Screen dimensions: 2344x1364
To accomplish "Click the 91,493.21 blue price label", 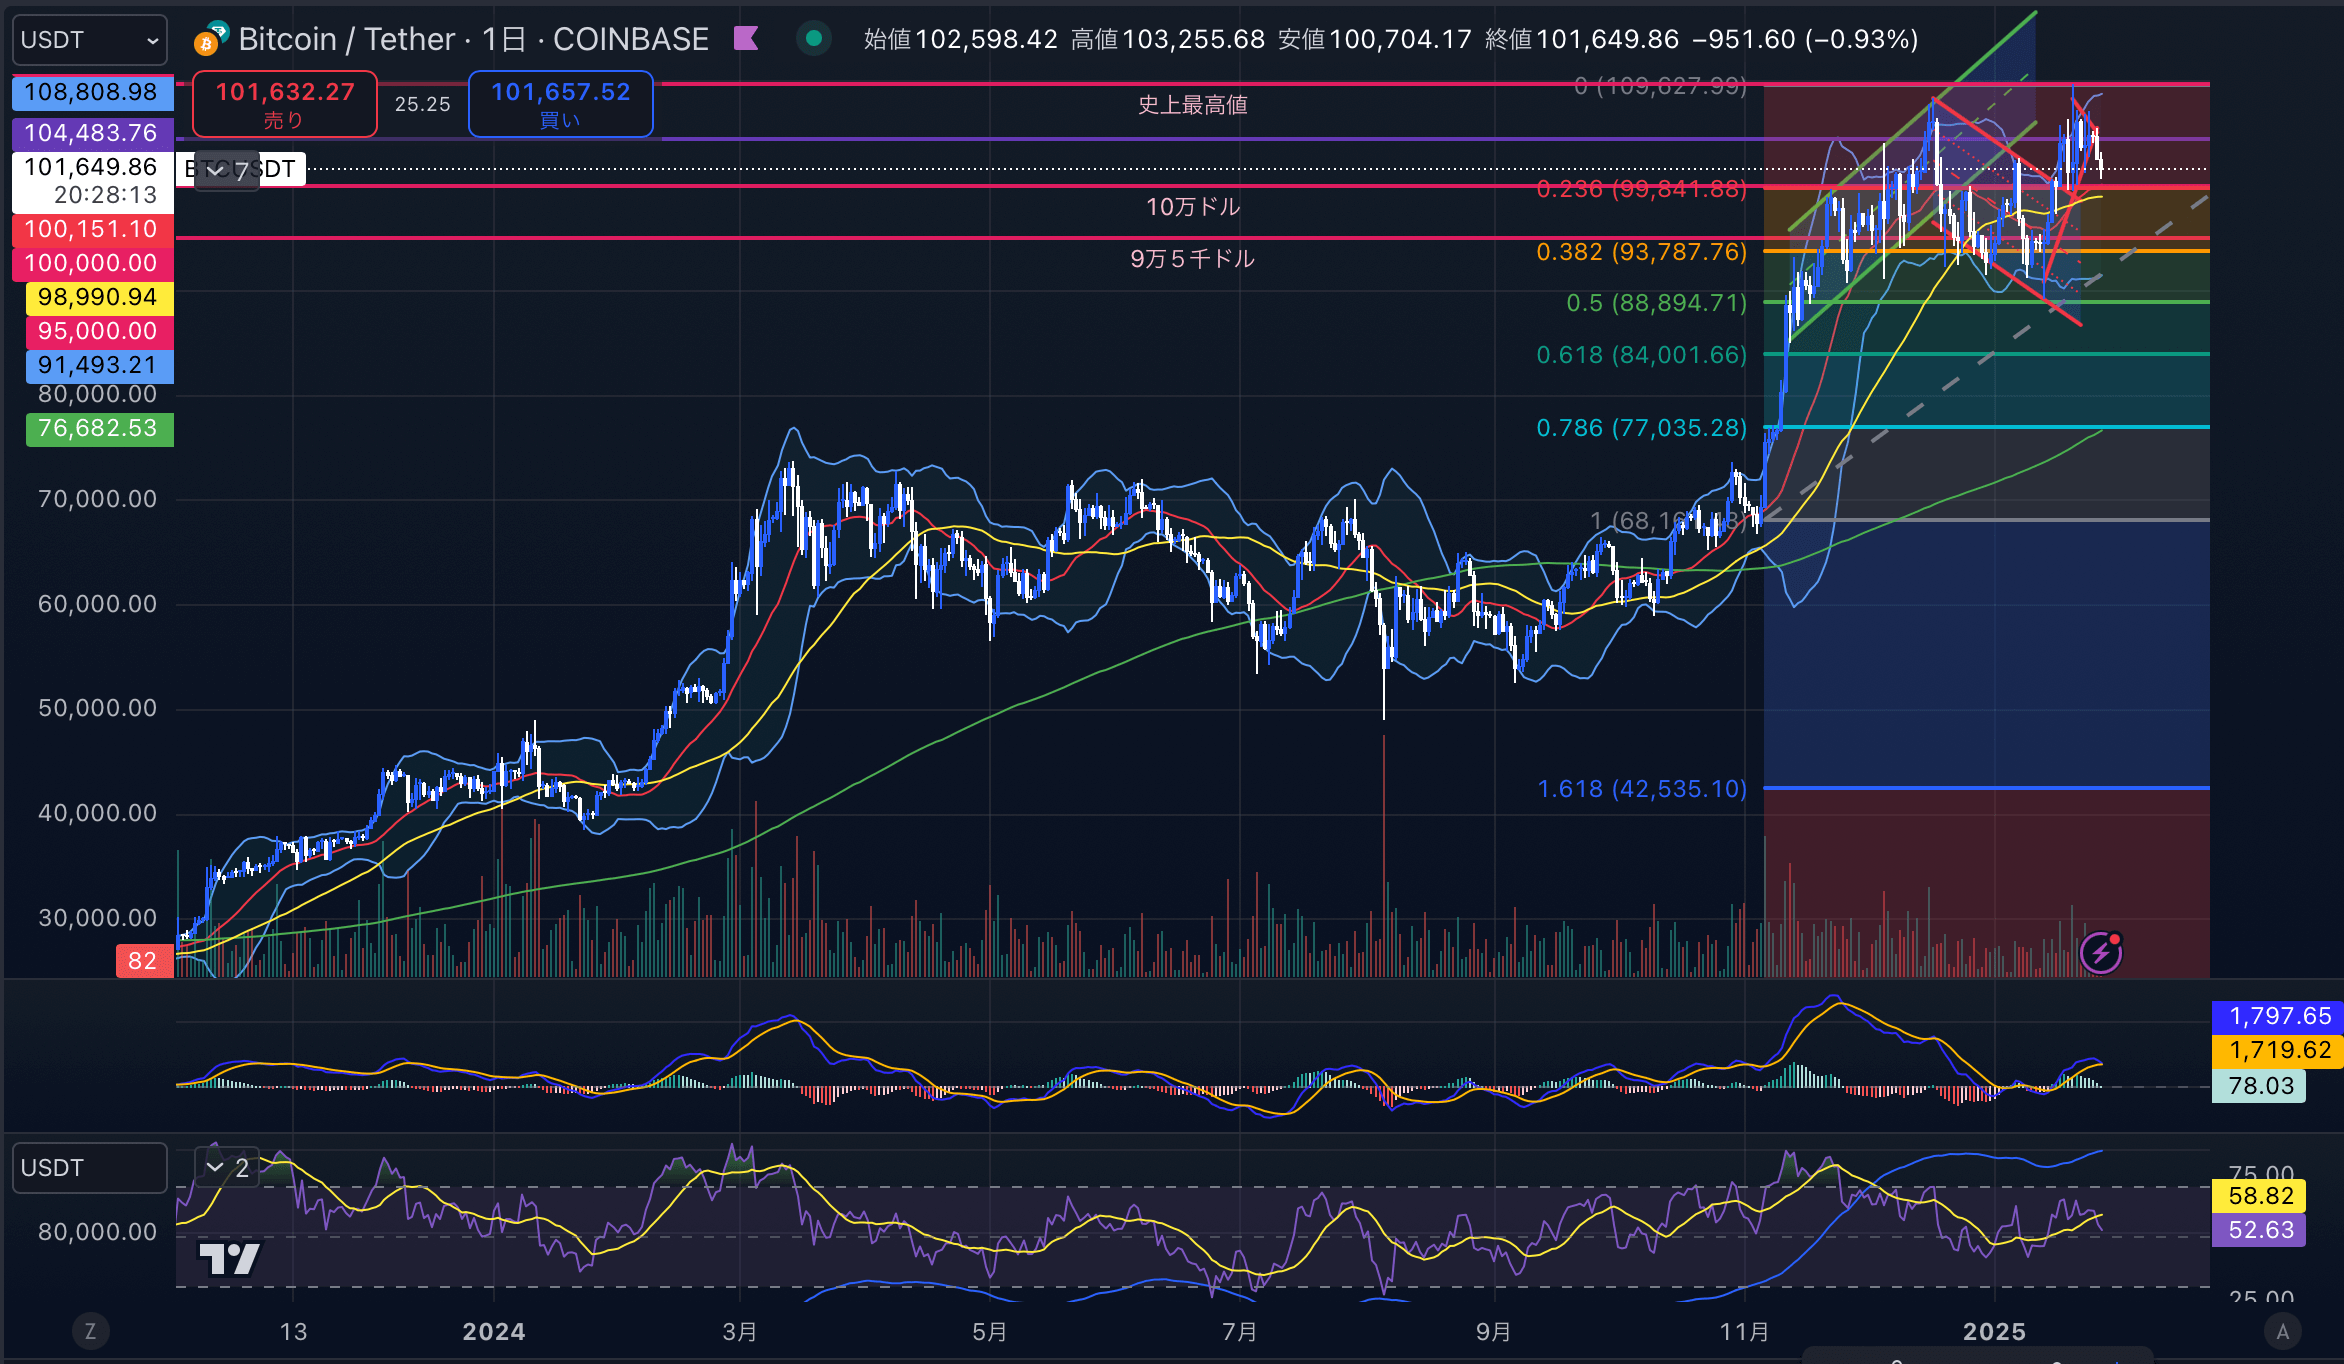I will [x=98, y=365].
